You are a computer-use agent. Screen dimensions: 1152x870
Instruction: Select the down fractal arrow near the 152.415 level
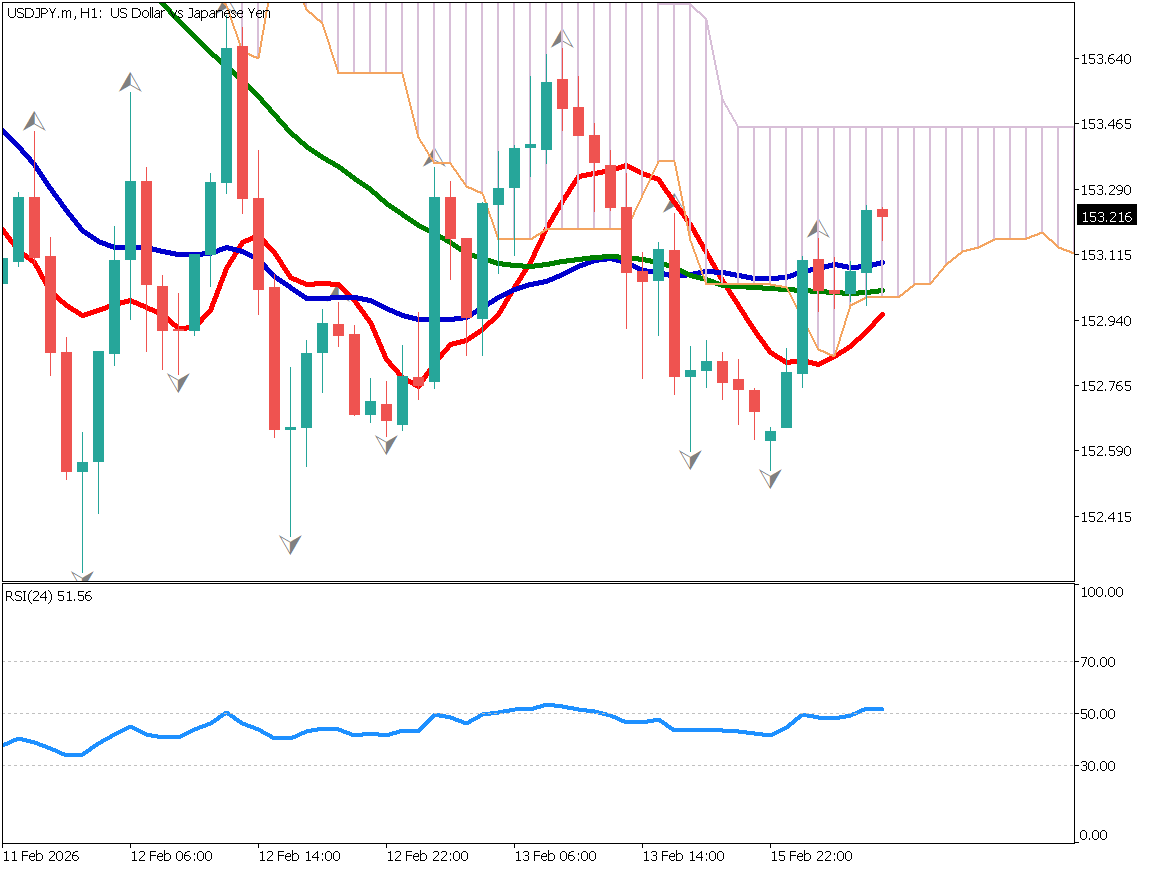pos(290,544)
